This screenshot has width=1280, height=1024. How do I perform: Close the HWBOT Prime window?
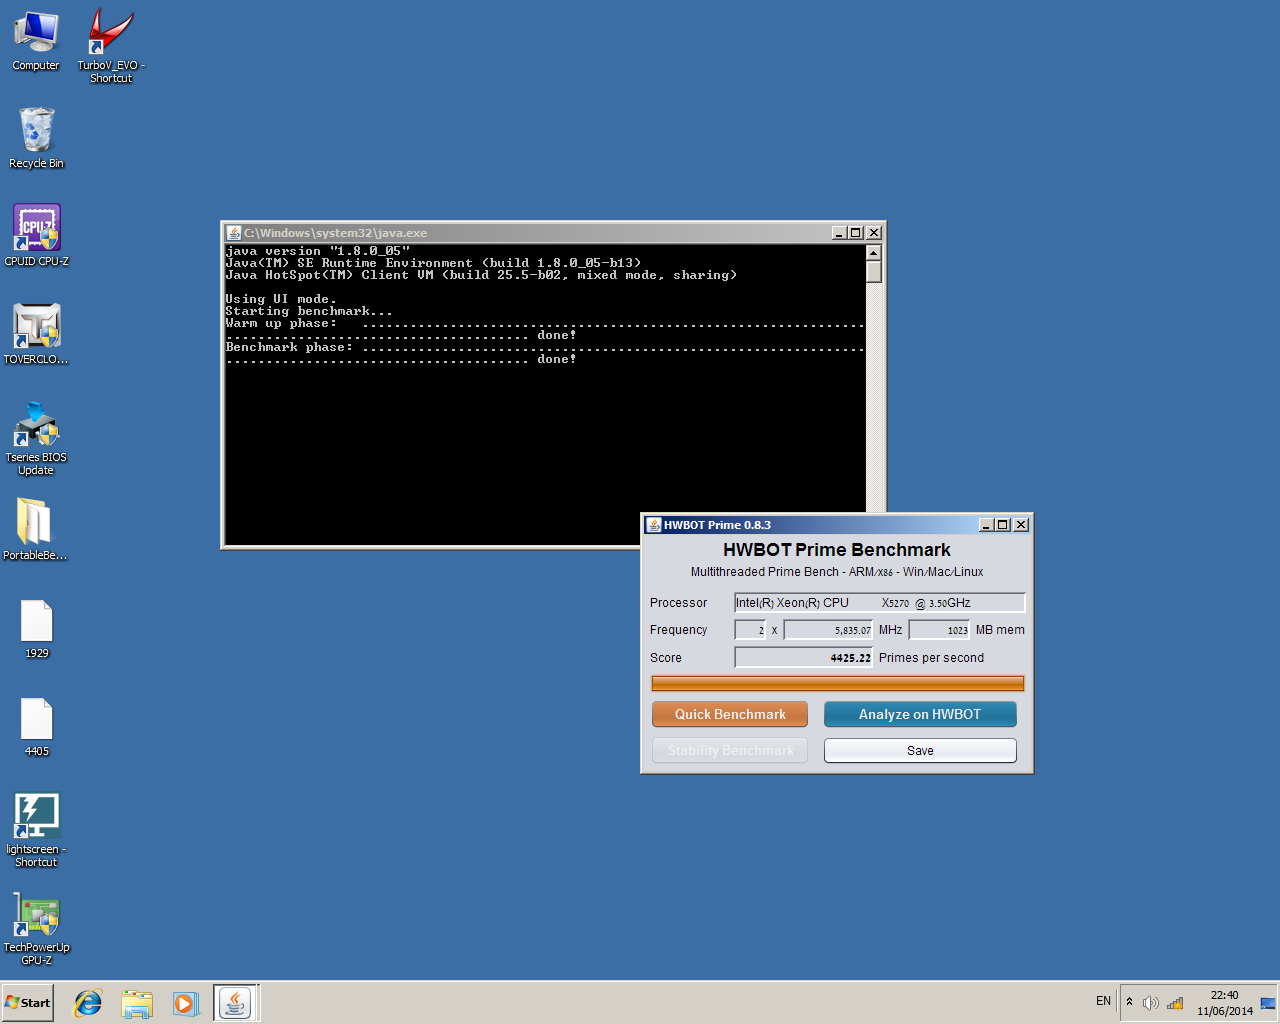click(x=1021, y=525)
